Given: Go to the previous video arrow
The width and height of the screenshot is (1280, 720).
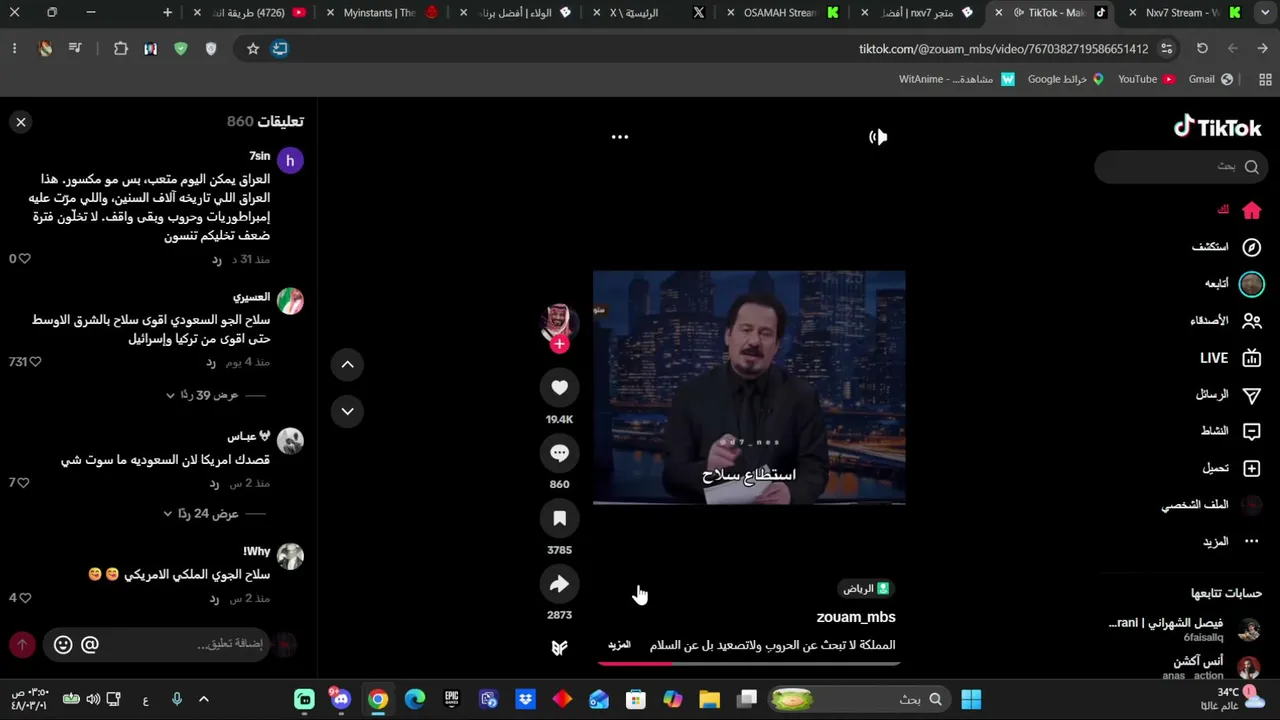Looking at the screenshot, I should point(347,365).
